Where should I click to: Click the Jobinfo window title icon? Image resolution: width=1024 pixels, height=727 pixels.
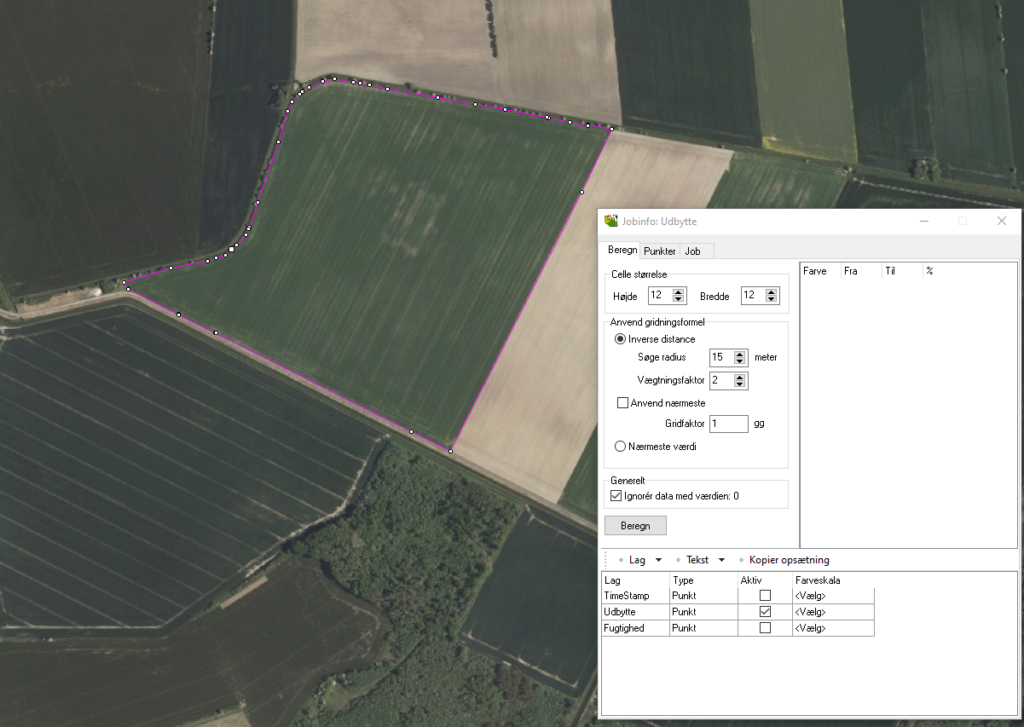[x=611, y=221]
